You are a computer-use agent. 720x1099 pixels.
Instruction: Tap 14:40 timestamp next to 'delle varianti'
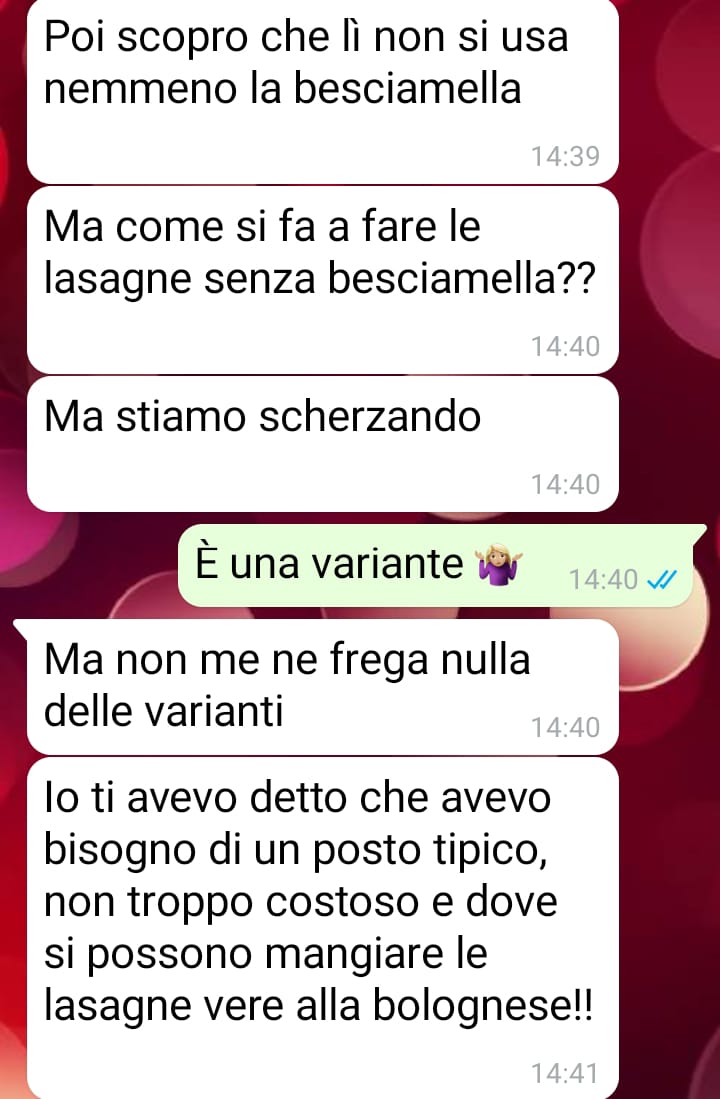(565, 728)
